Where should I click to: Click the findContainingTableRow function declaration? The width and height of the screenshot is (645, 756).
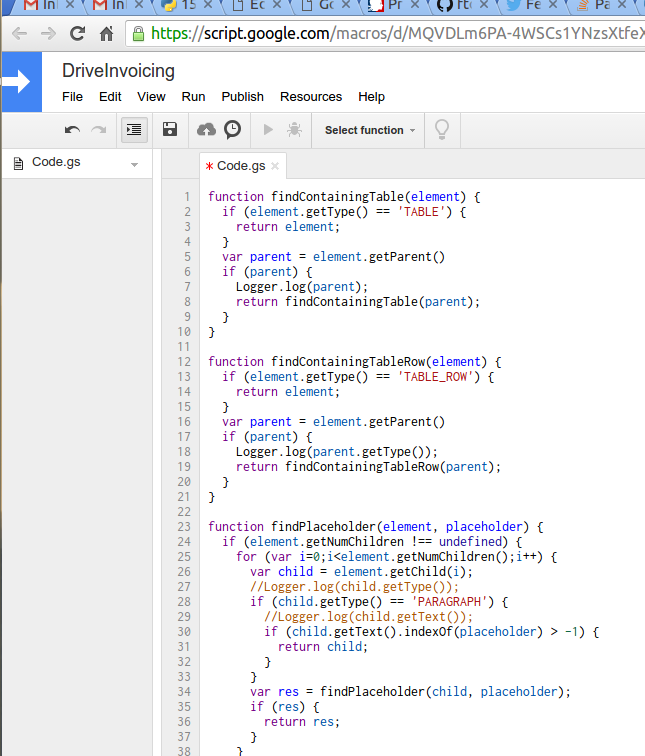[x=355, y=362]
